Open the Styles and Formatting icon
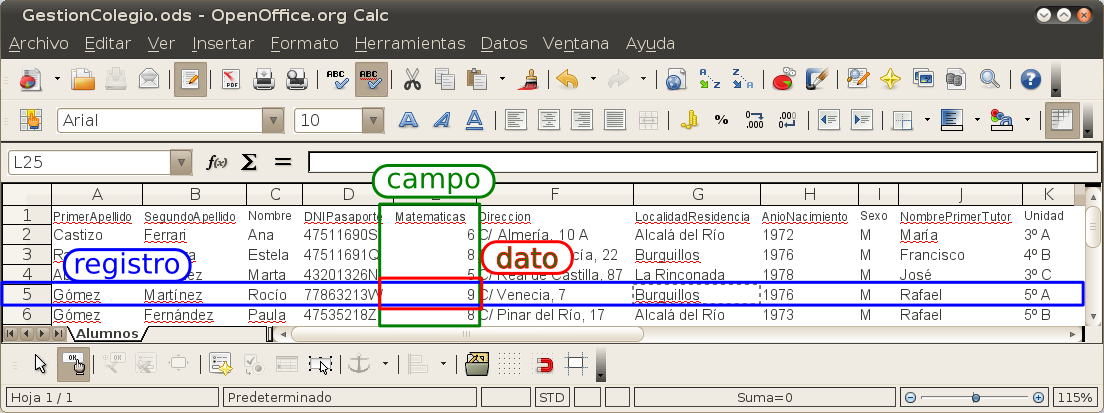This screenshot has width=1104, height=413. [x=31, y=120]
